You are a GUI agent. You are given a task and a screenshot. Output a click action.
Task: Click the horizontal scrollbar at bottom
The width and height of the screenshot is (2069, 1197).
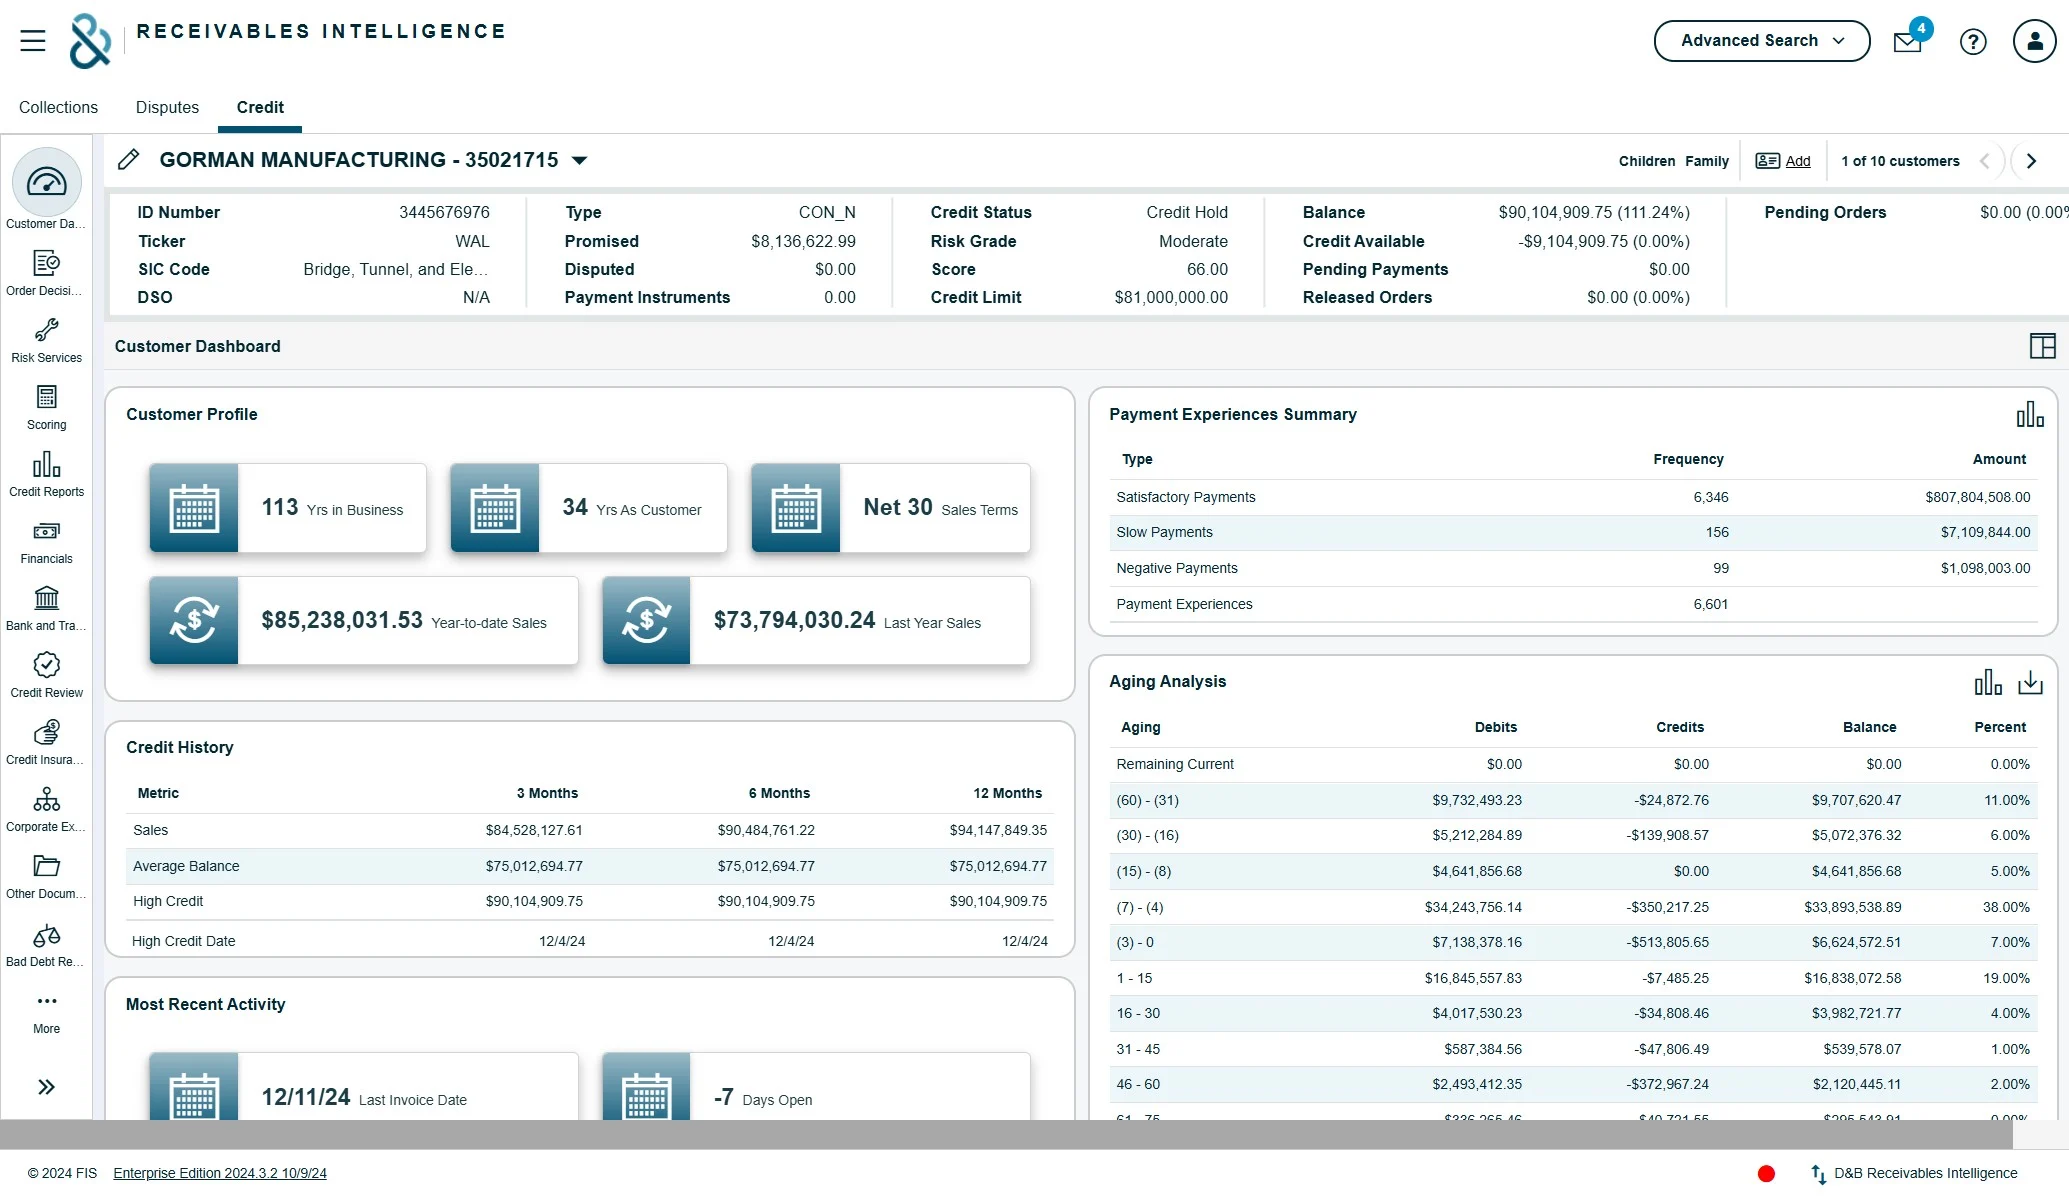(x=1004, y=1134)
